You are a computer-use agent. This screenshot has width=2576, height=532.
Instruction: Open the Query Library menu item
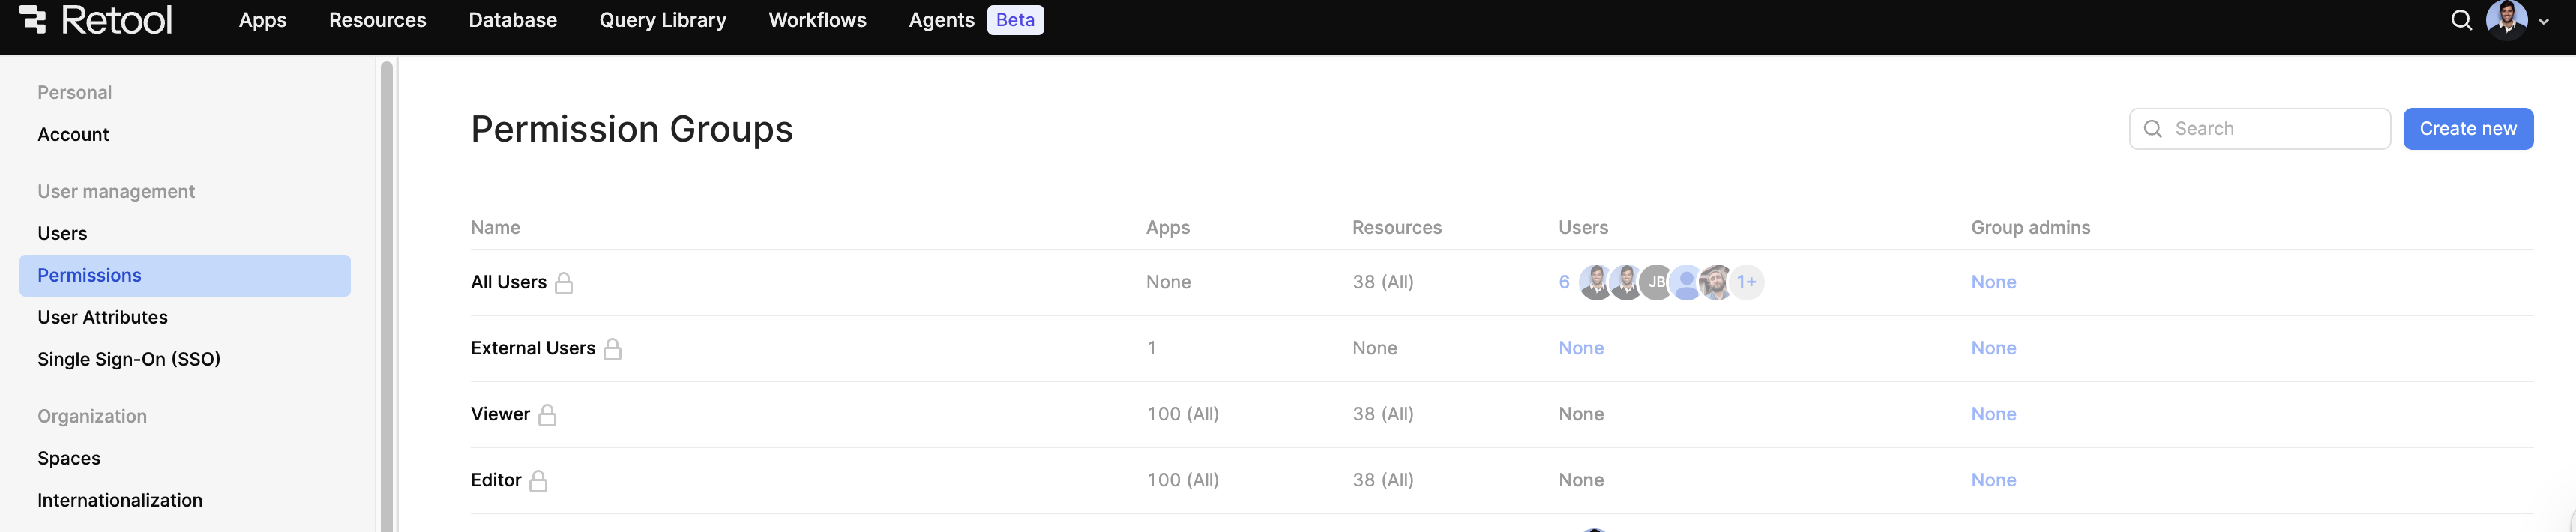click(x=662, y=20)
